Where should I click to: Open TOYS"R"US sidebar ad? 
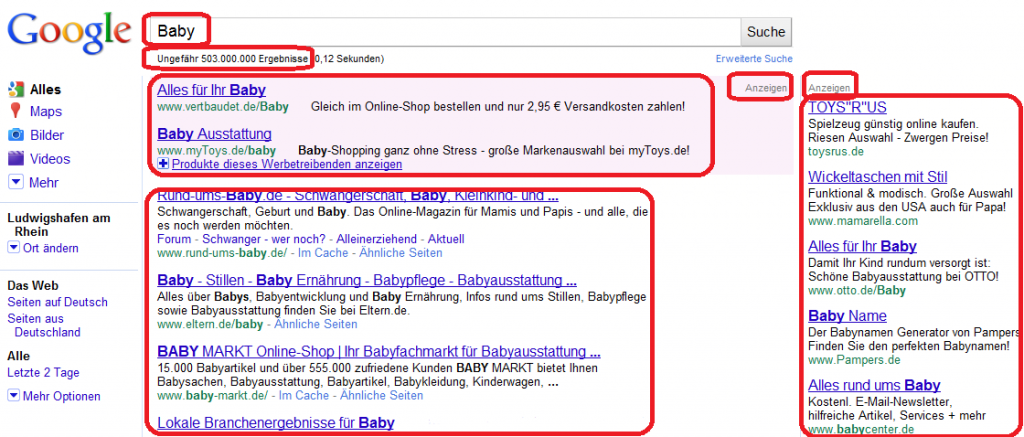pyautogui.click(x=847, y=107)
